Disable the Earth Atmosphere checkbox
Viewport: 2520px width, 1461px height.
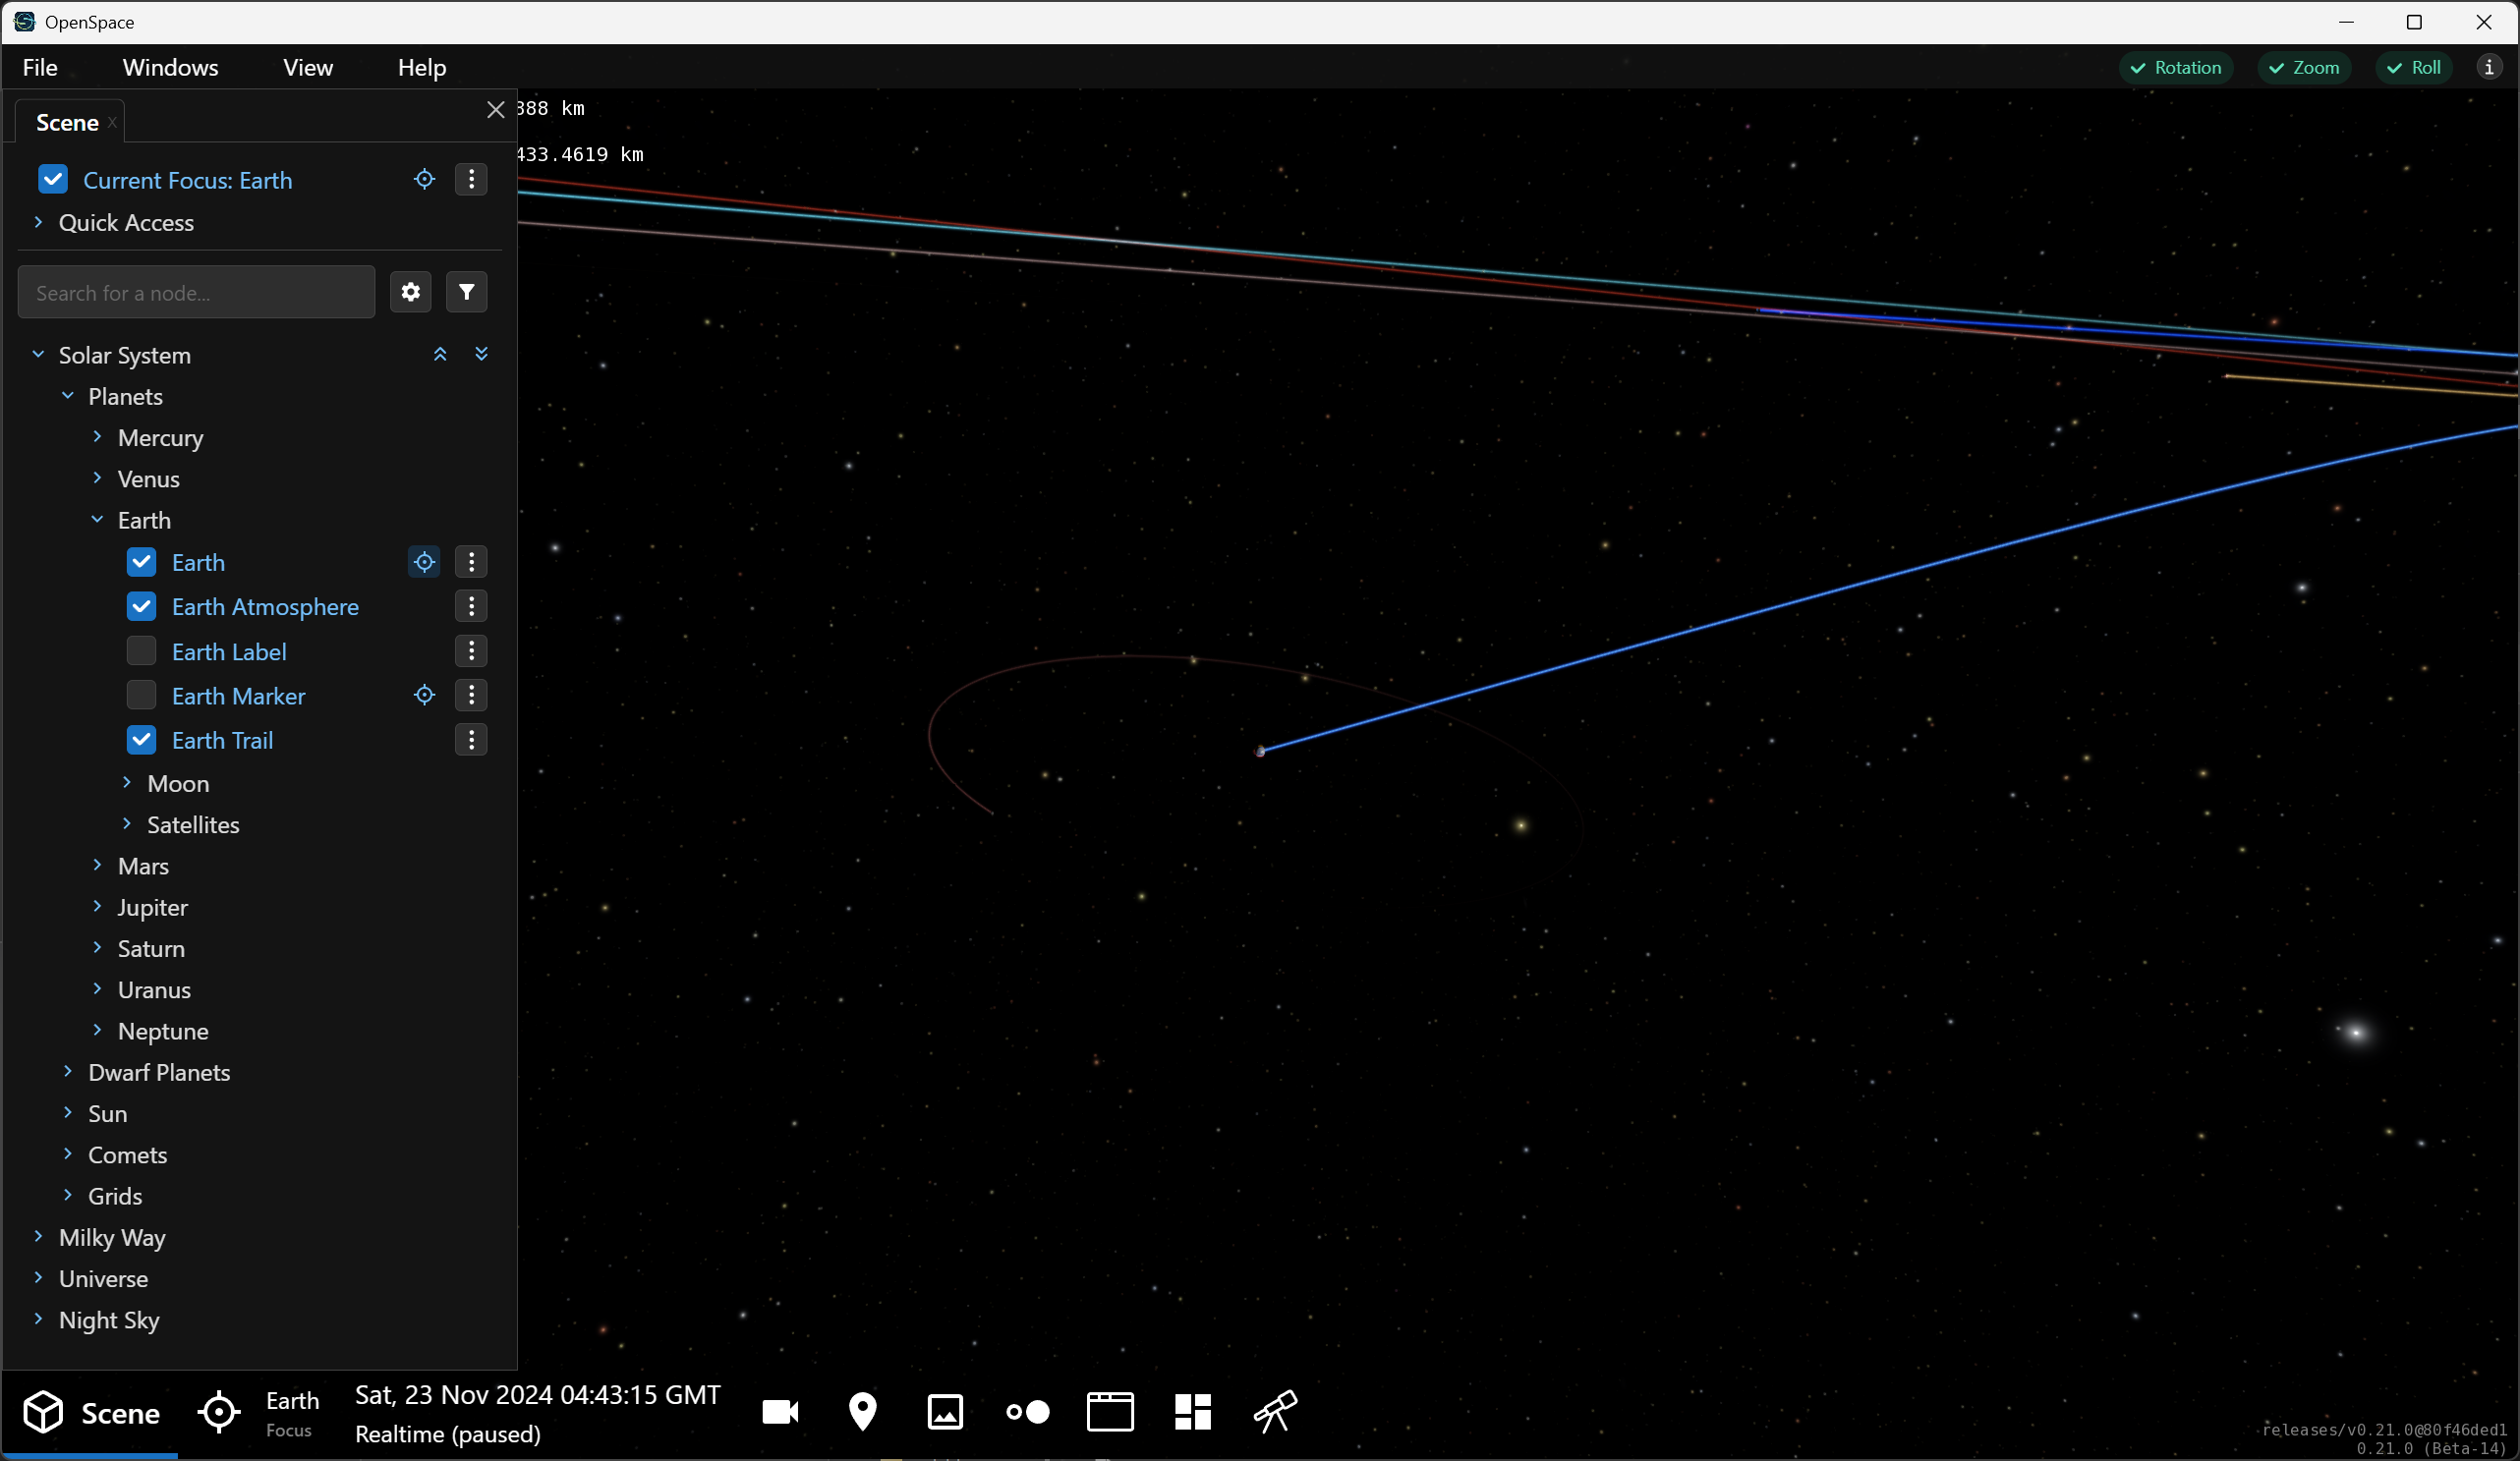point(141,606)
